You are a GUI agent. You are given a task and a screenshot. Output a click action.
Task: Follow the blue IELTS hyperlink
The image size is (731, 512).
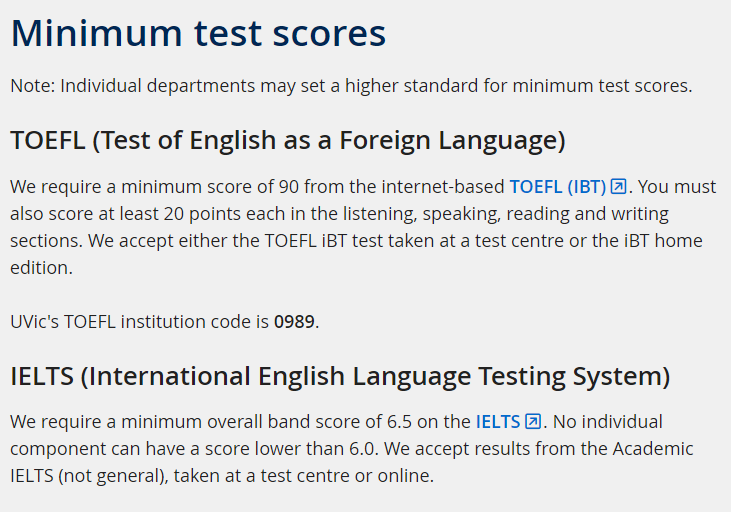[x=497, y=422]
